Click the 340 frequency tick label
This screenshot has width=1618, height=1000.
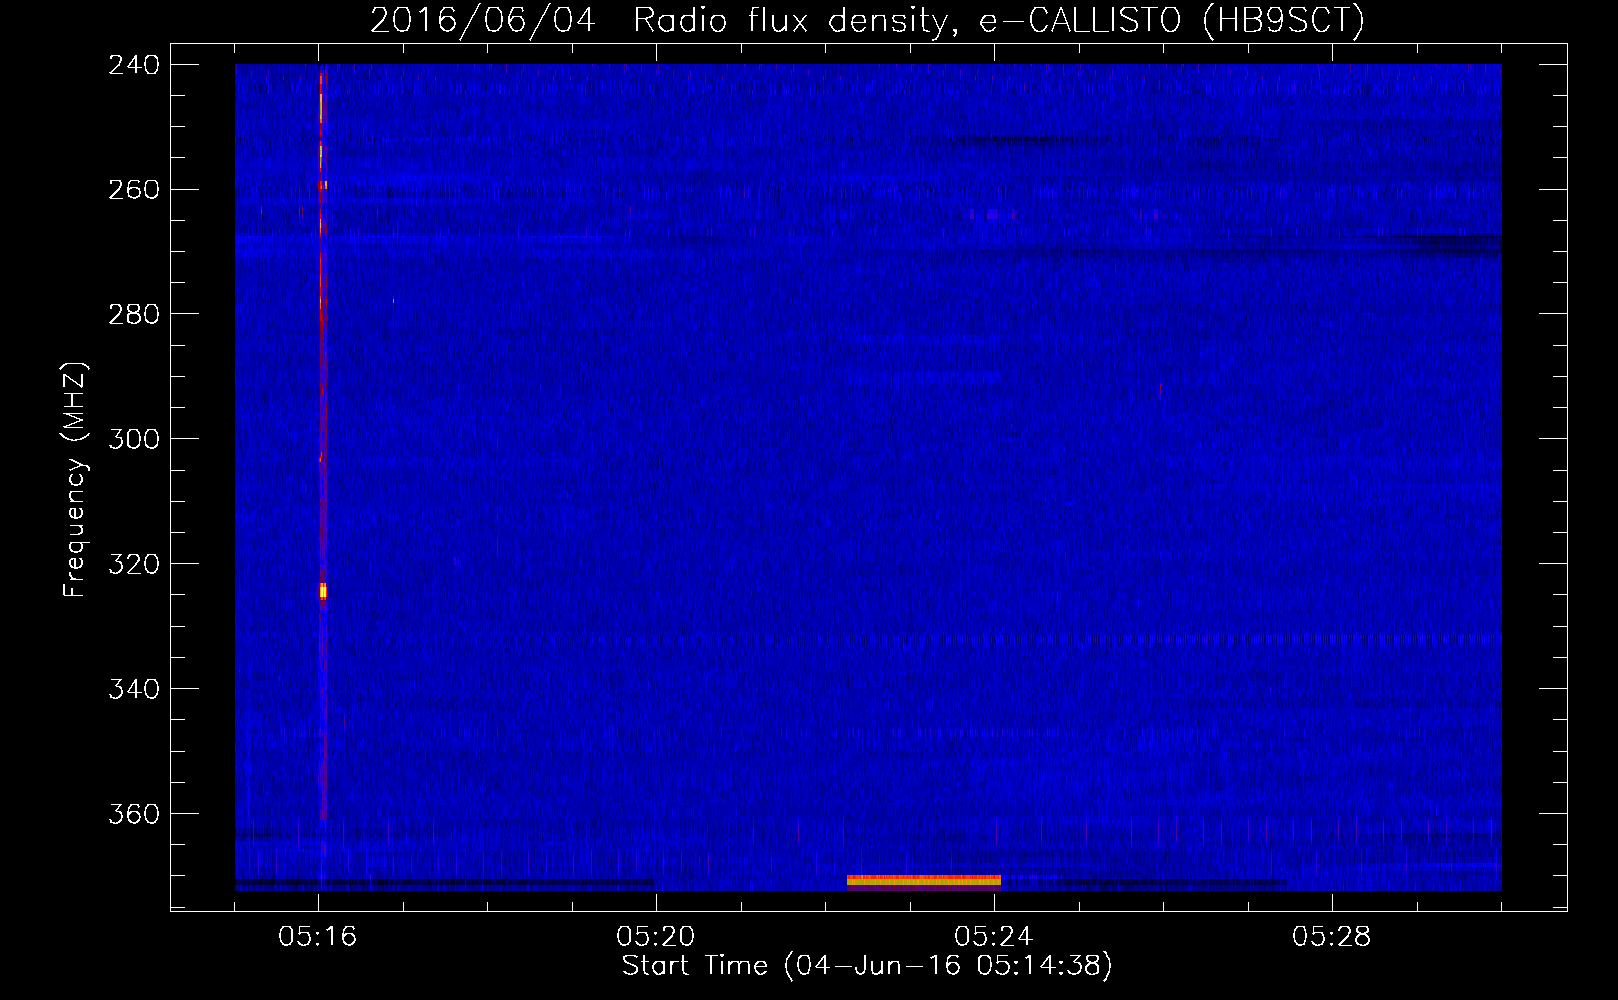(134, 690)
